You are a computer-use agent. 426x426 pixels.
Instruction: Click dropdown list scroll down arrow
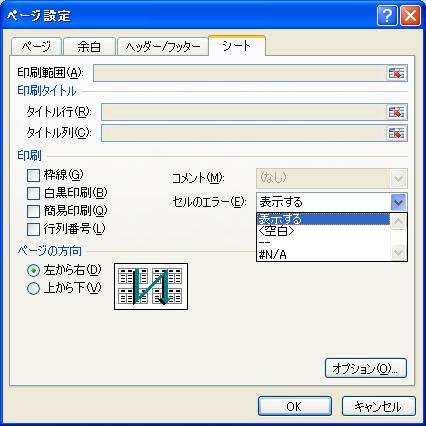pos(399,253)
